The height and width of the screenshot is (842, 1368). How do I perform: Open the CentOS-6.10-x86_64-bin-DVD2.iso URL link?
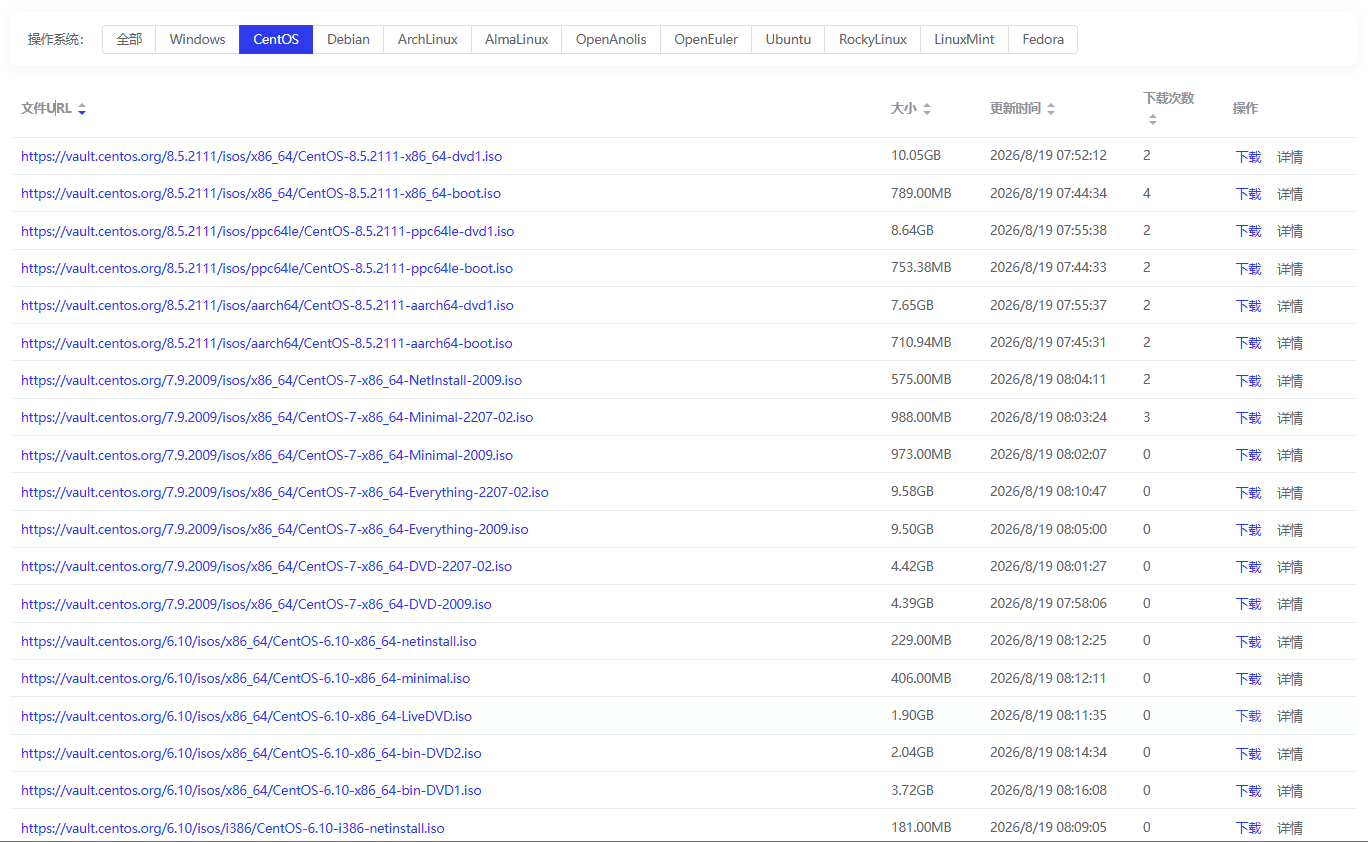[251, 753]
